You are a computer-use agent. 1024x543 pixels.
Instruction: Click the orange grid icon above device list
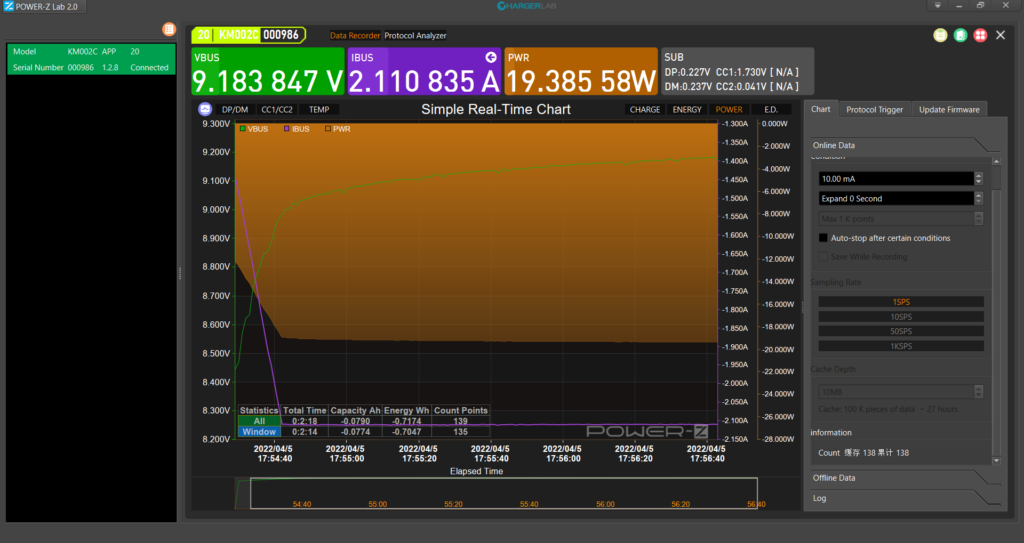[169, 29]
